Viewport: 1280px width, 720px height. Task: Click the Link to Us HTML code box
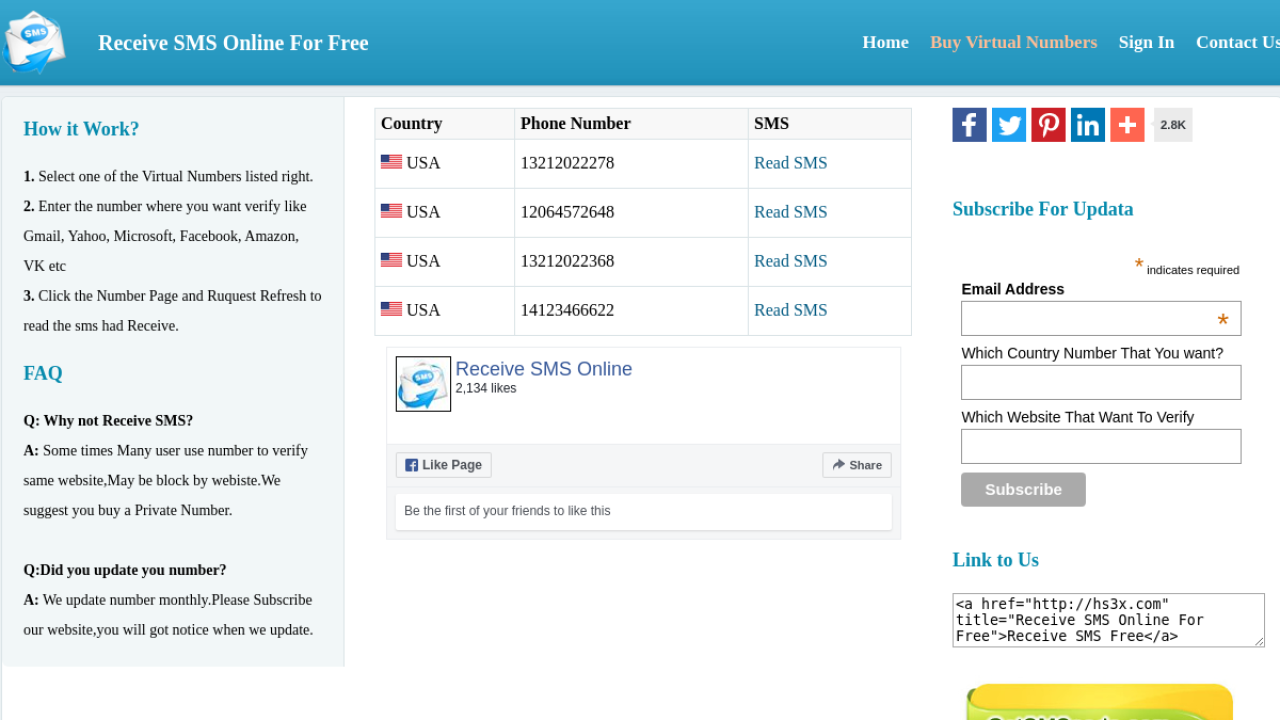point(1108,620)
